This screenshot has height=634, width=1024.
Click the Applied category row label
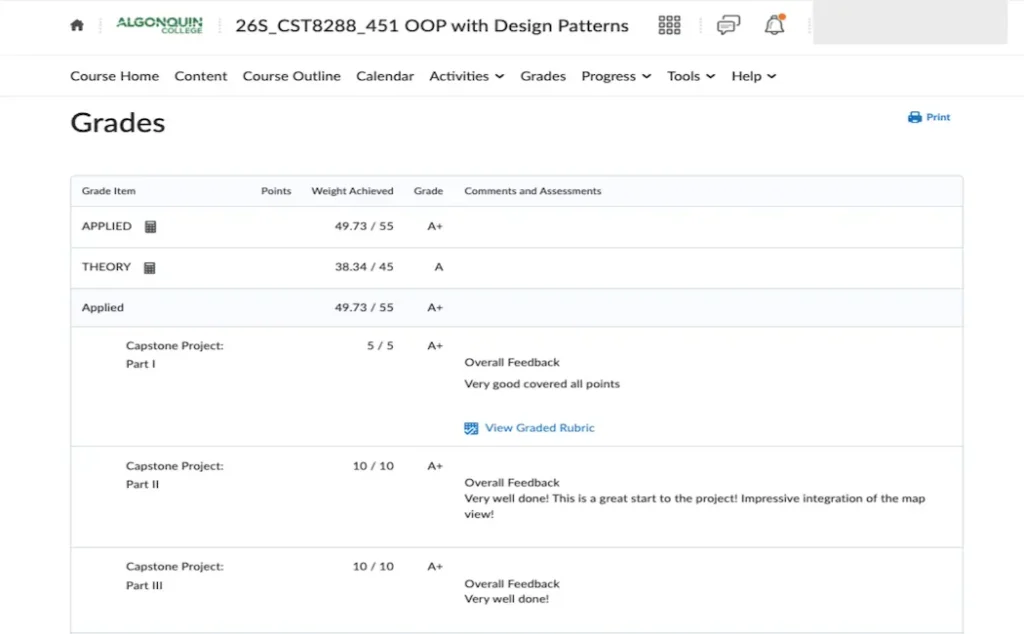103,308
